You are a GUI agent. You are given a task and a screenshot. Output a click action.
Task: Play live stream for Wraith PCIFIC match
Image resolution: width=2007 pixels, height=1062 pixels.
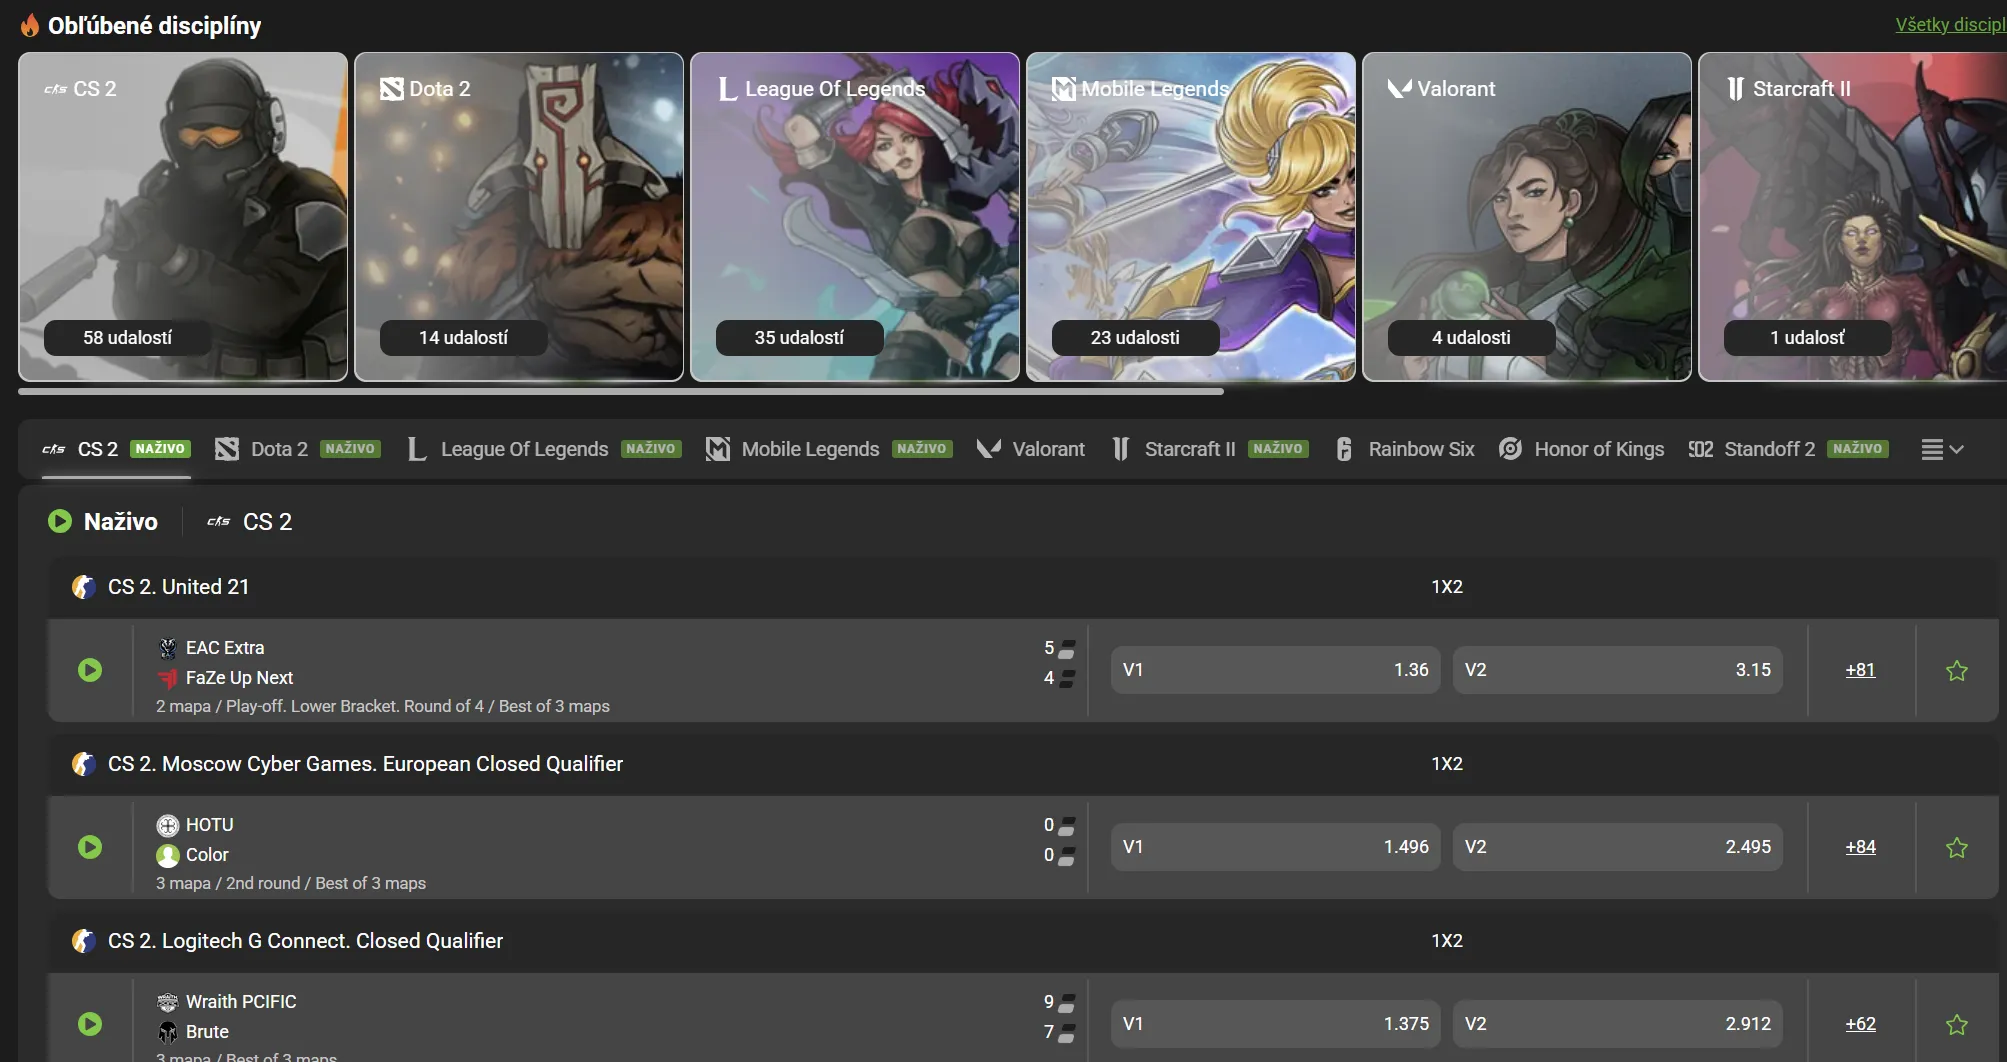coord(90,1024)
